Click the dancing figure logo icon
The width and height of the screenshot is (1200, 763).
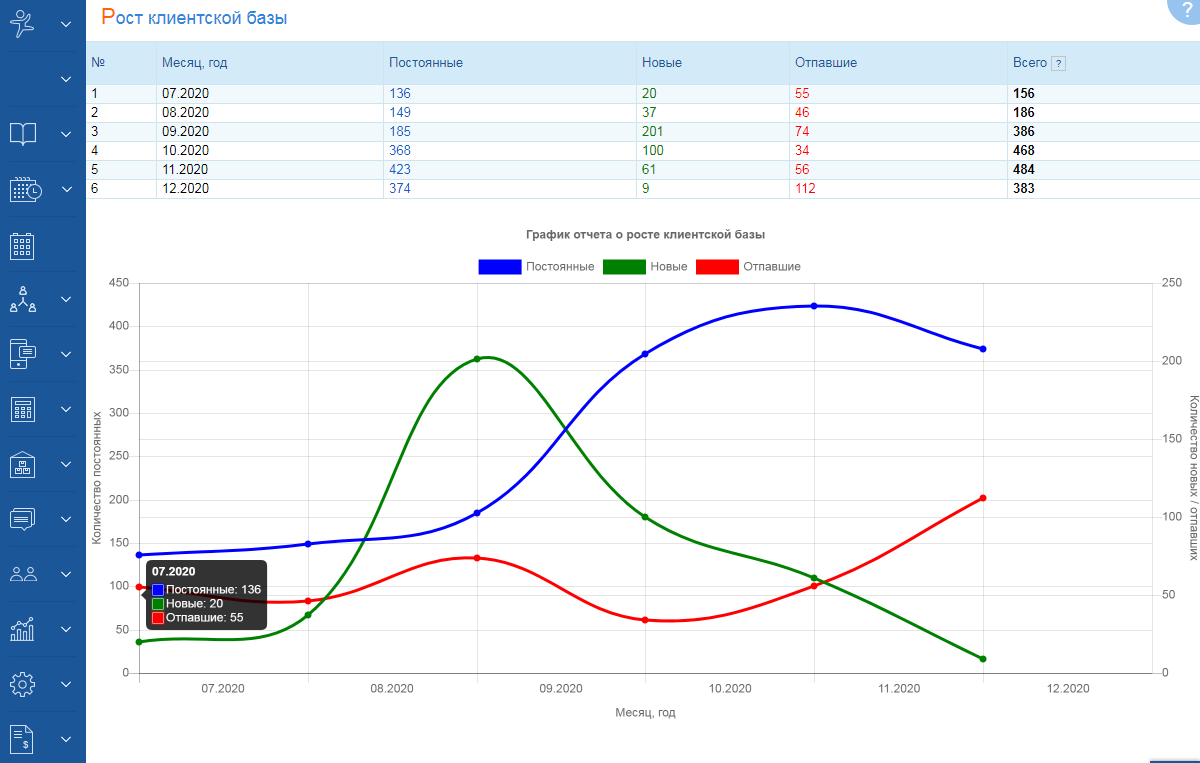23,24
